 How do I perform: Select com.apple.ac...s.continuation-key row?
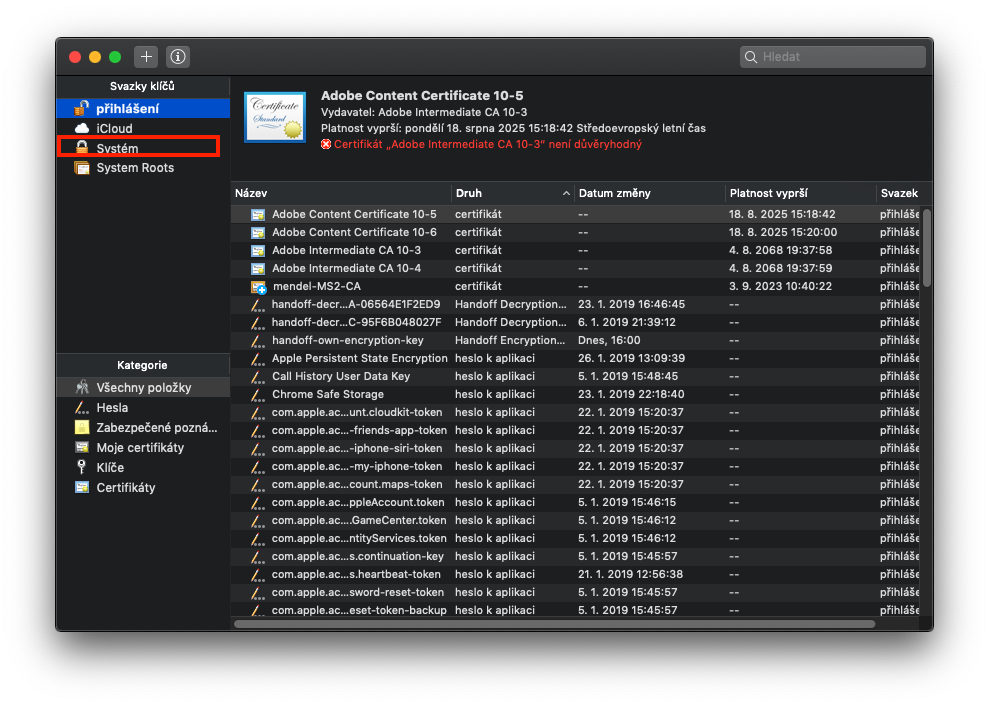pos(575,556)
